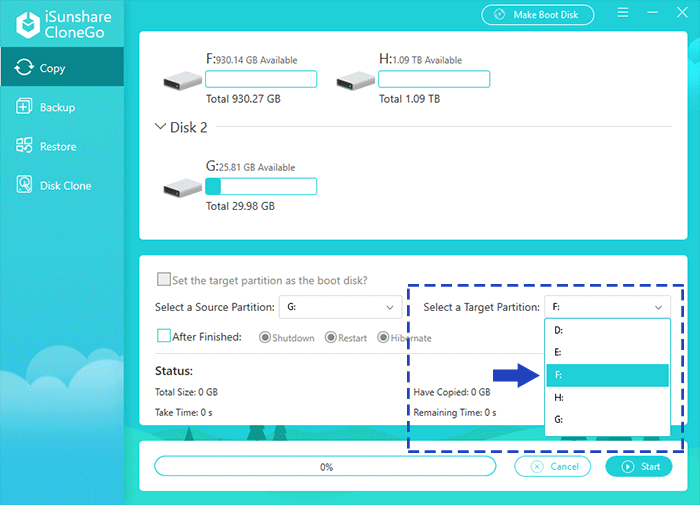Image resolution: width=700 pixels, height=505 pixels.
Task: Click 'Take Time: 0 s' status text
Action: 183,412
